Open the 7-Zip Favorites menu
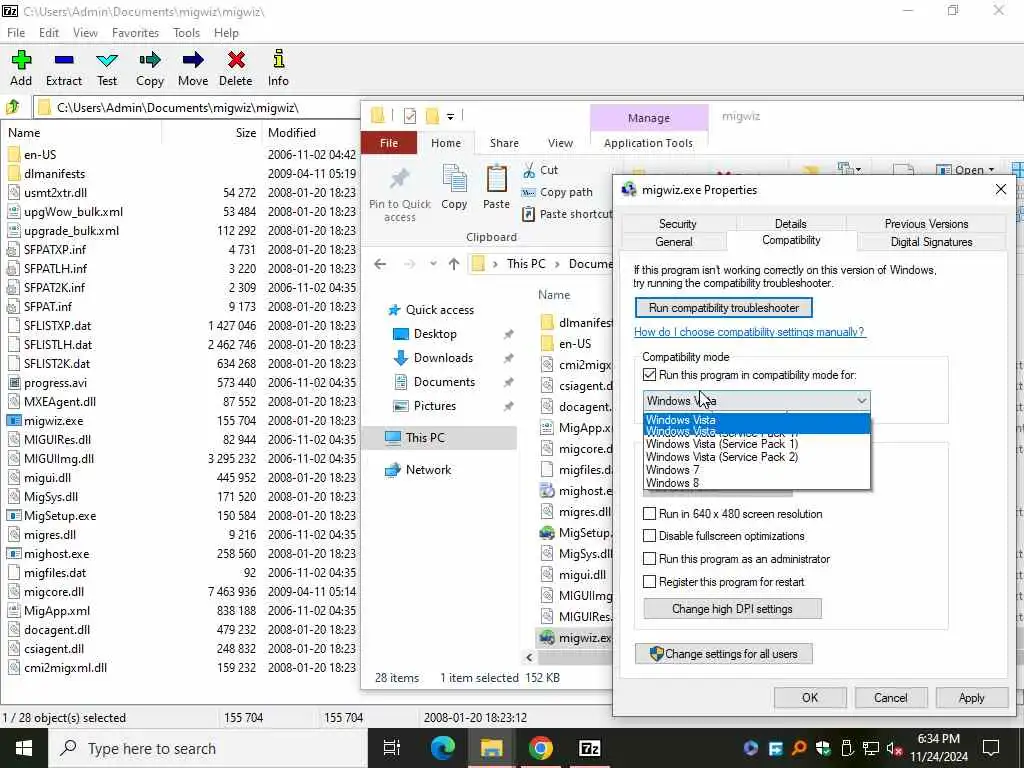 (135, 33)
